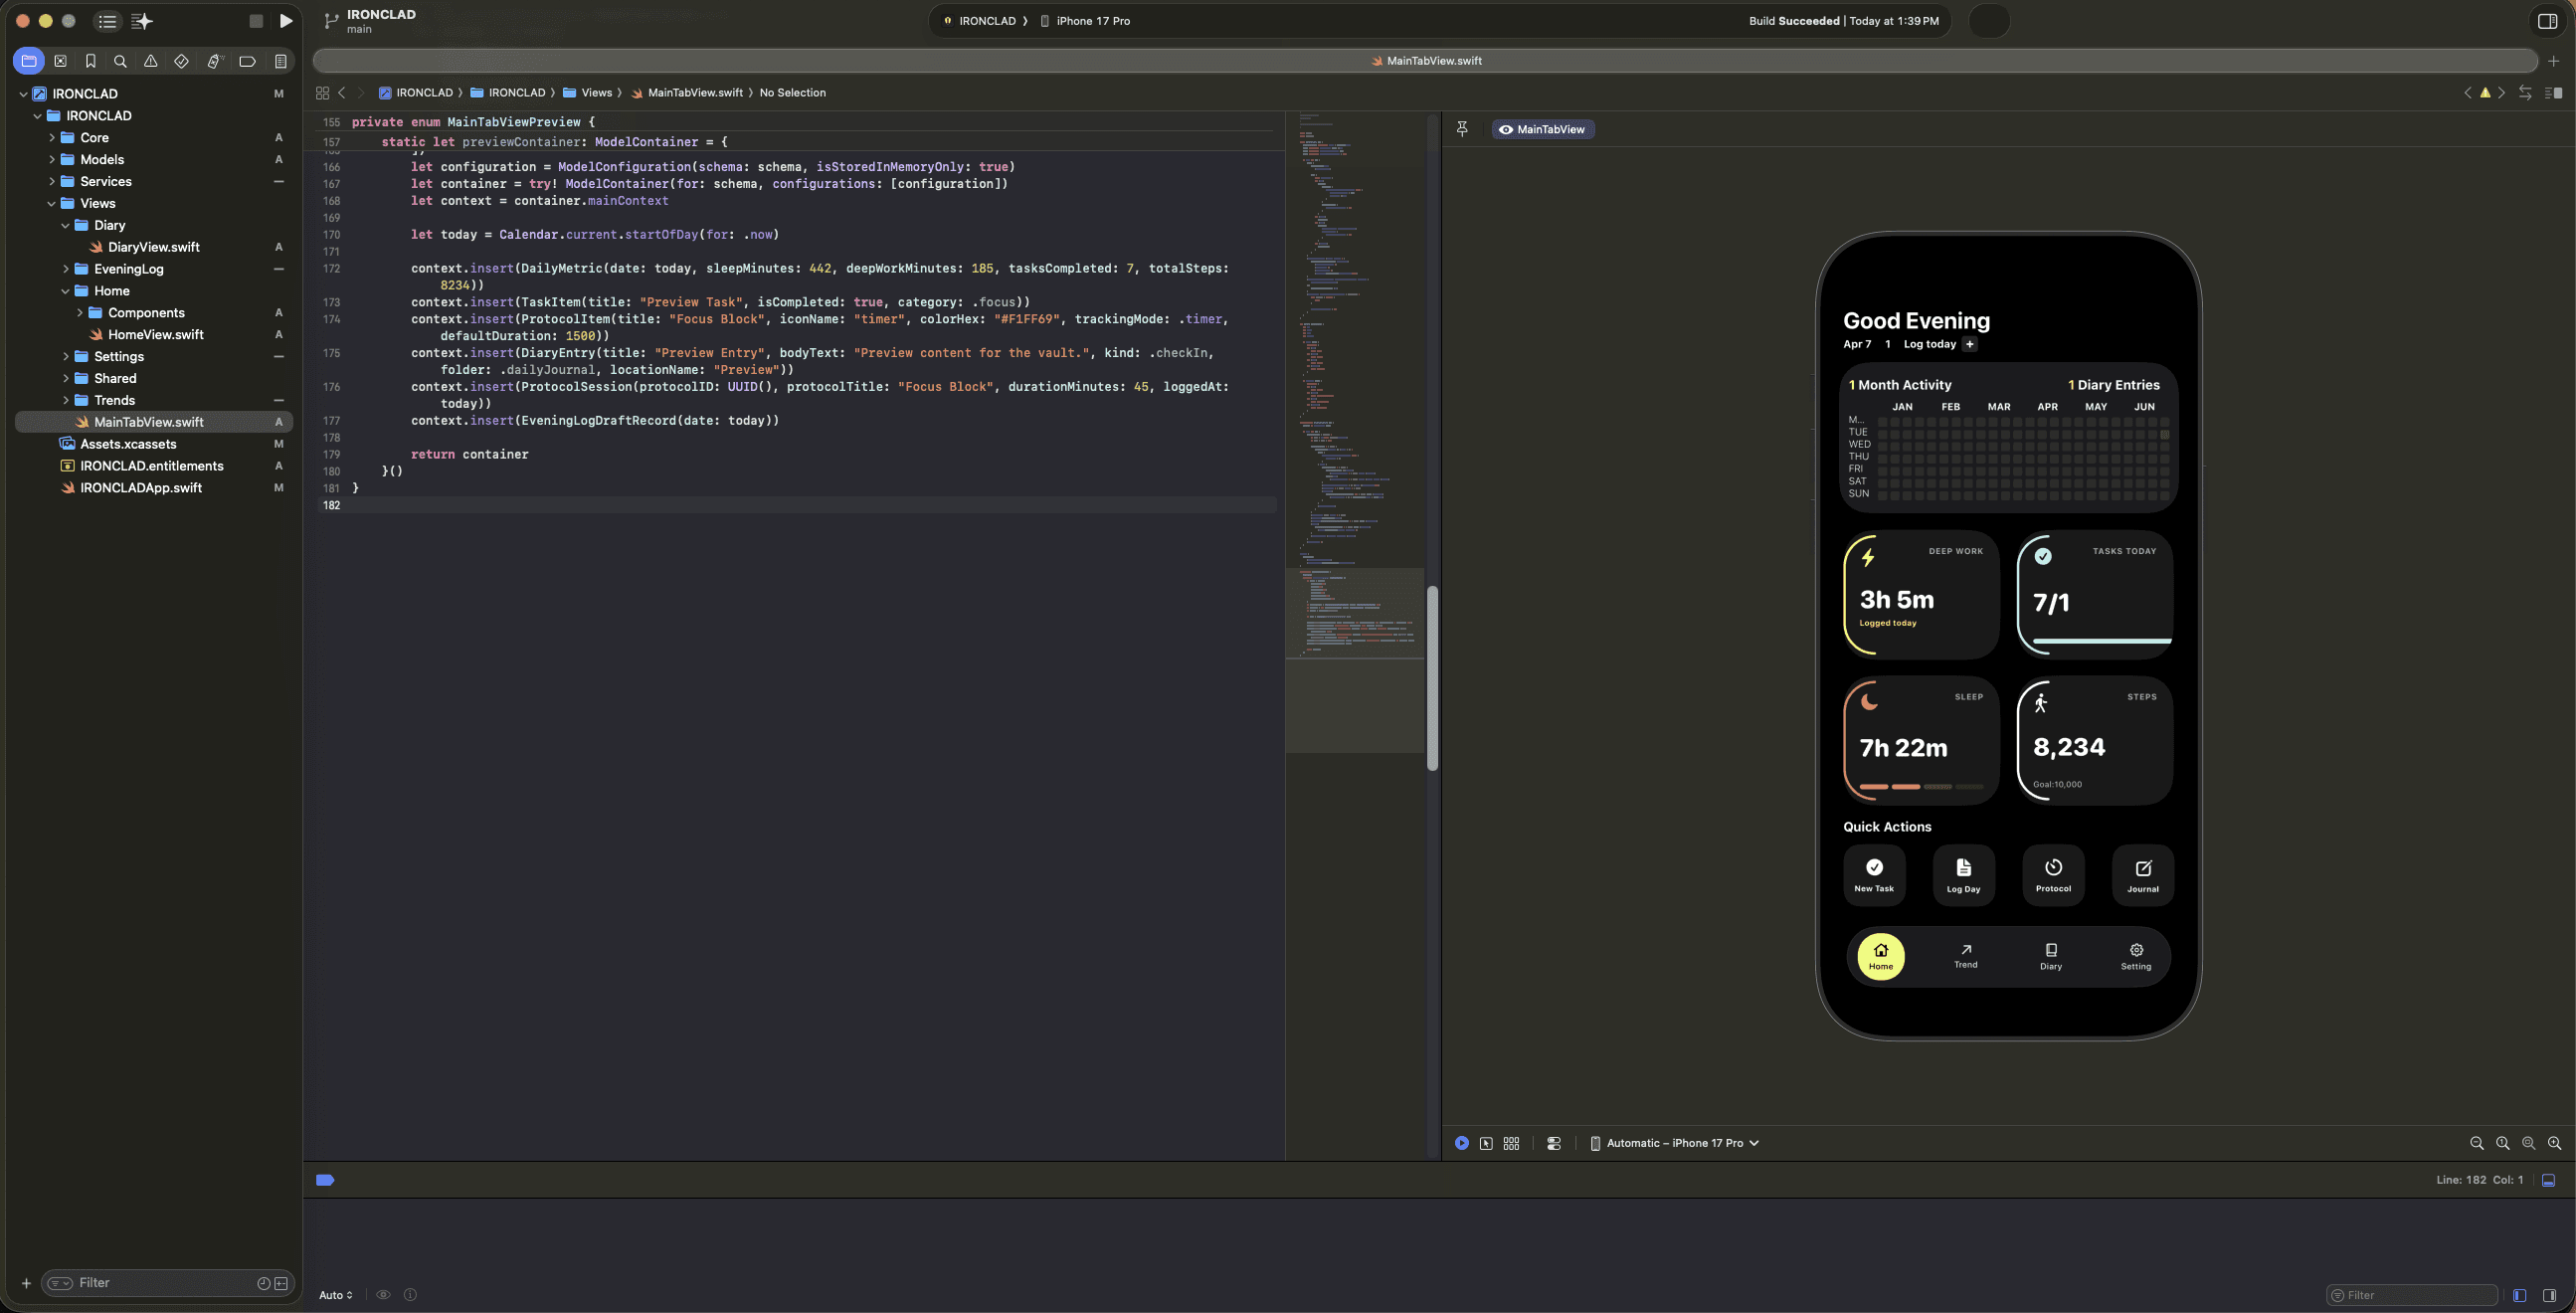This screenshot has height=1313, width=2576.
Task: Stop the running build
Action: coord(256,21)
